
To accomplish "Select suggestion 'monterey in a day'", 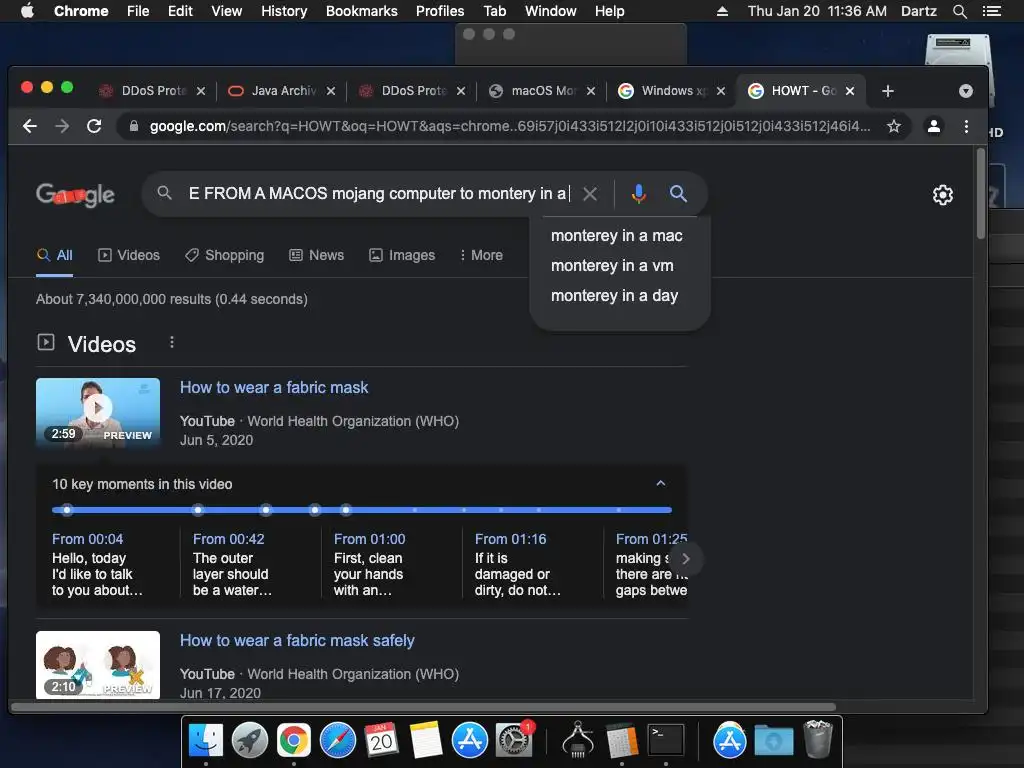I will [615, 296].
